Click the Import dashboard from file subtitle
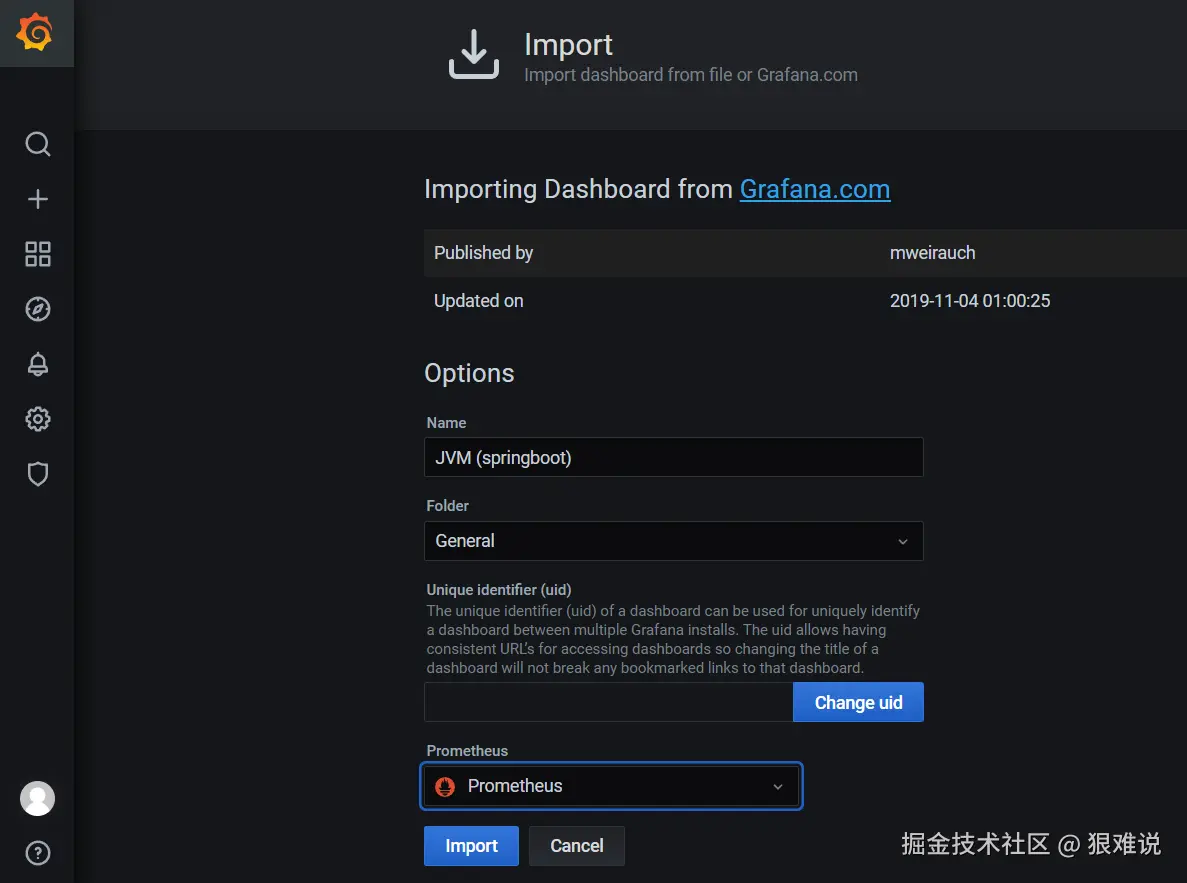Screen dimensions: 1187x883 691,75
